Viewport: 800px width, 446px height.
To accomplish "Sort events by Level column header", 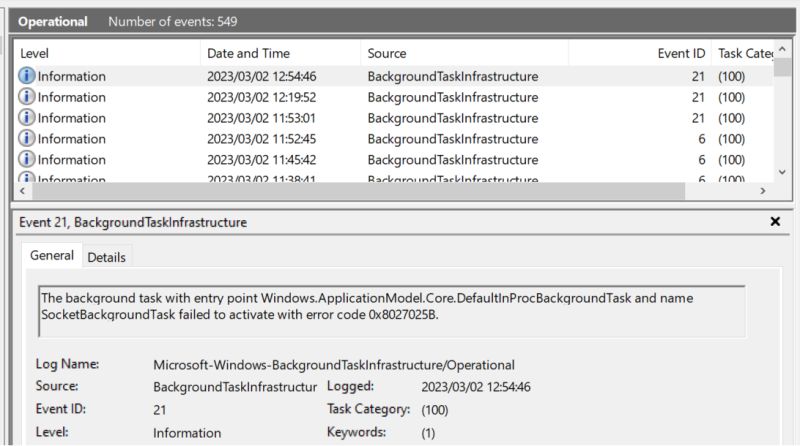I will [x=107, y=53].
